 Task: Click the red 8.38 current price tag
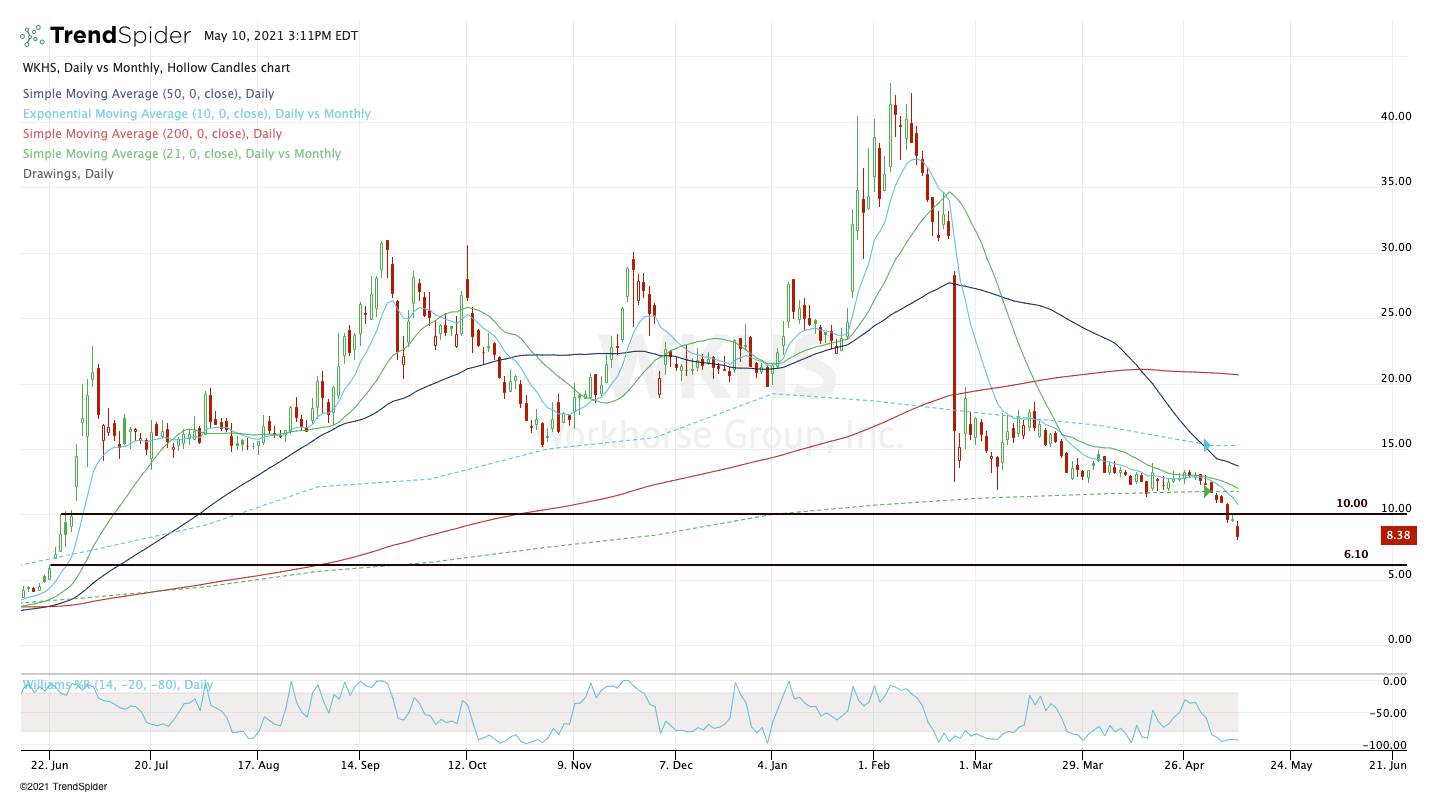pyautogui.click(x=1395, y=536)
